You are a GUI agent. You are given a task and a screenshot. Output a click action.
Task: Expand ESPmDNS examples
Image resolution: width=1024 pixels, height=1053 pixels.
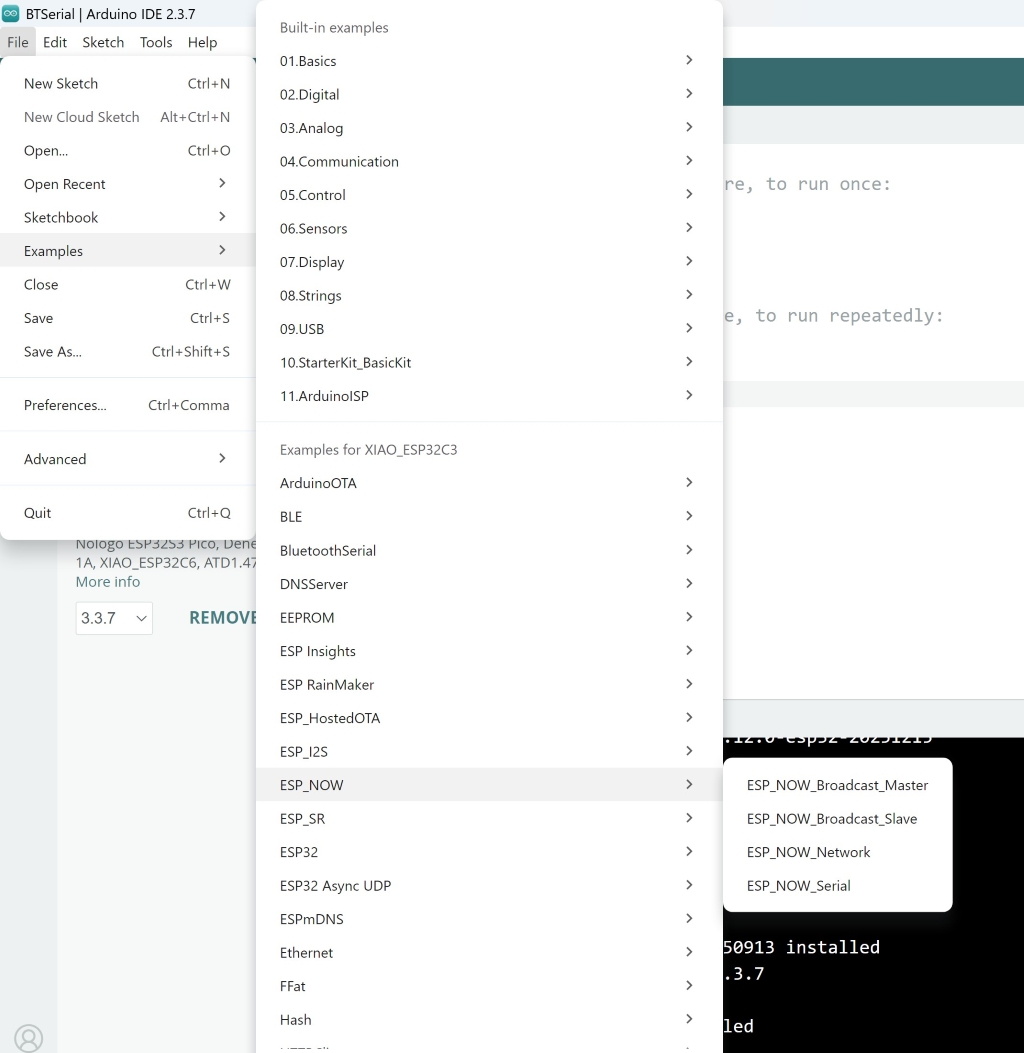[x=489, y=919]
